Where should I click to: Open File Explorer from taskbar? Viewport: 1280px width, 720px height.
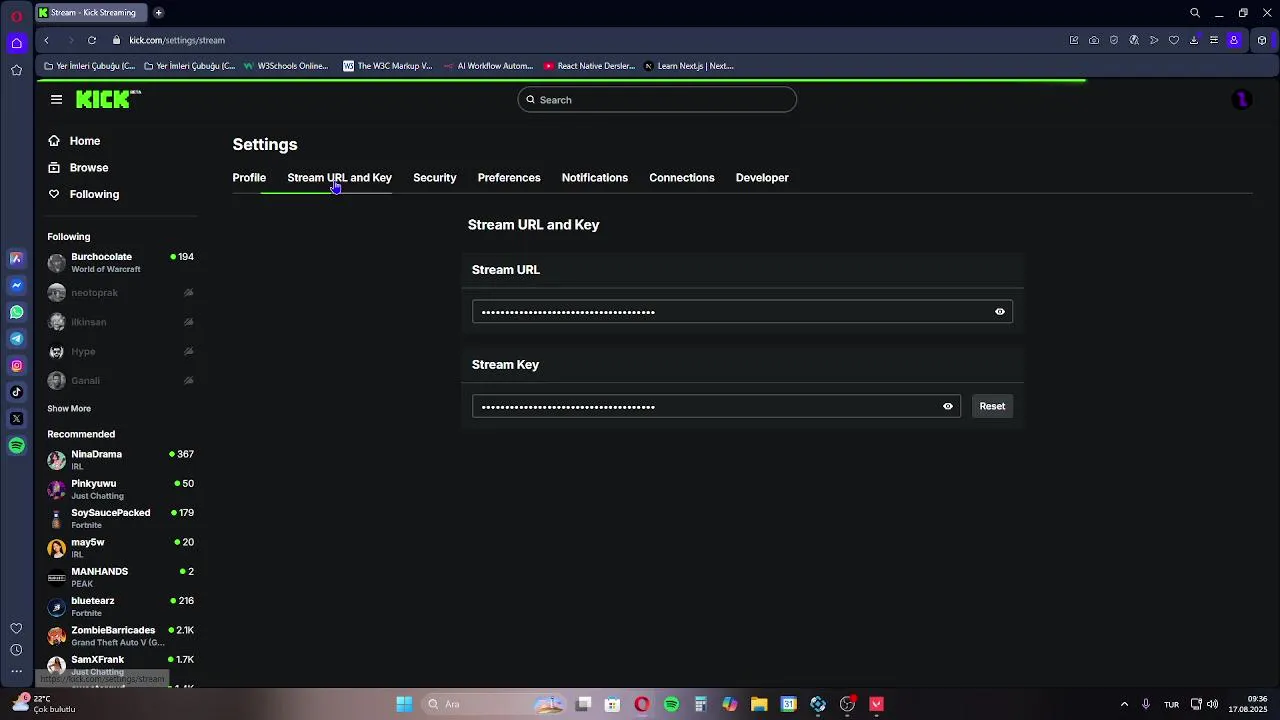point(759,704)
